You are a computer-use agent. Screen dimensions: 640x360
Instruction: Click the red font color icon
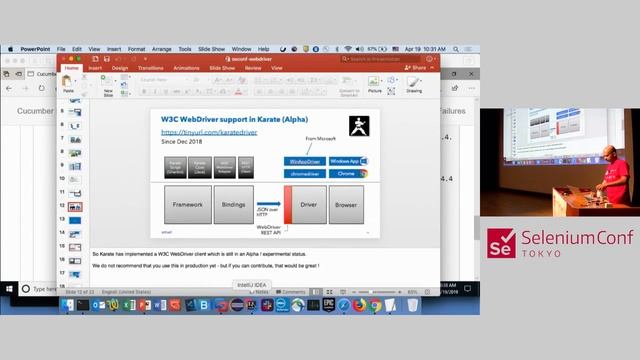(238, 92)
